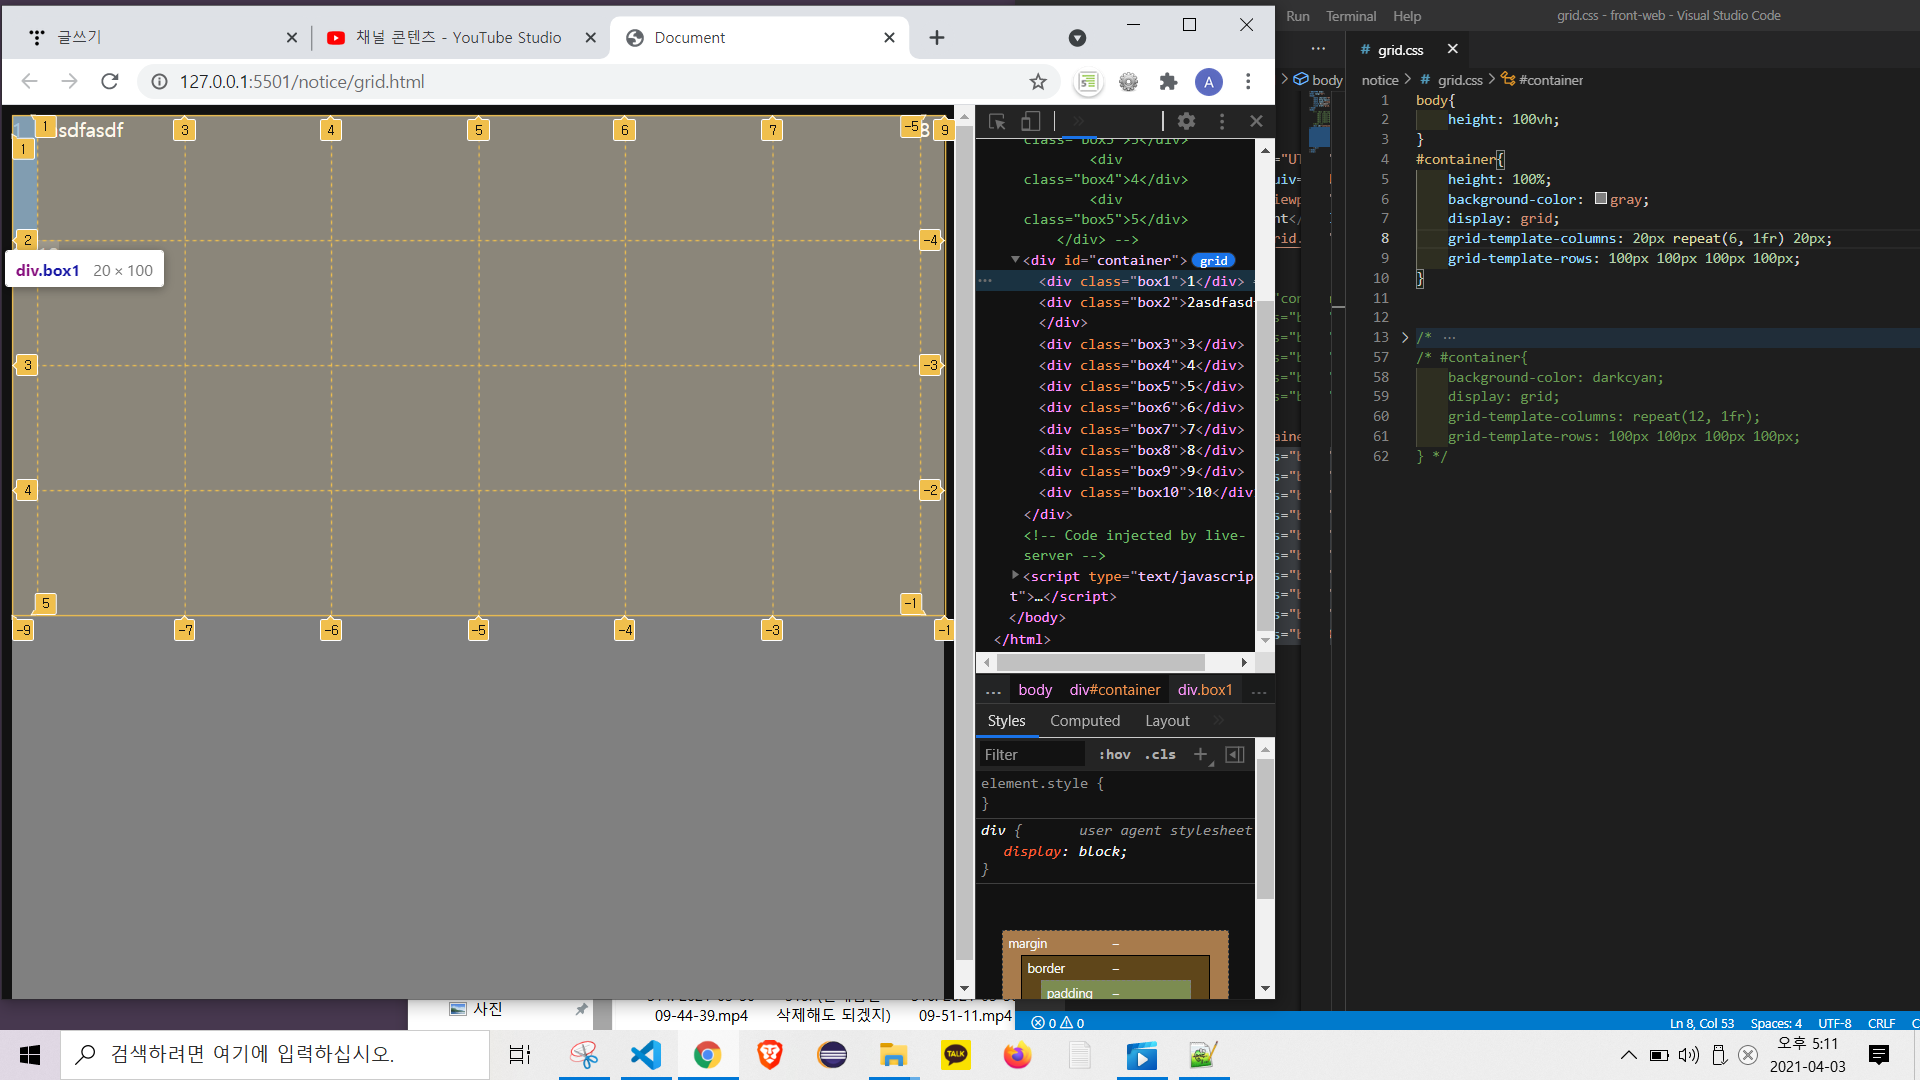Open Chrome tab search dropdown
The height and width of the screenshot is (1080, 1920).
click(x=1077, y=38)
